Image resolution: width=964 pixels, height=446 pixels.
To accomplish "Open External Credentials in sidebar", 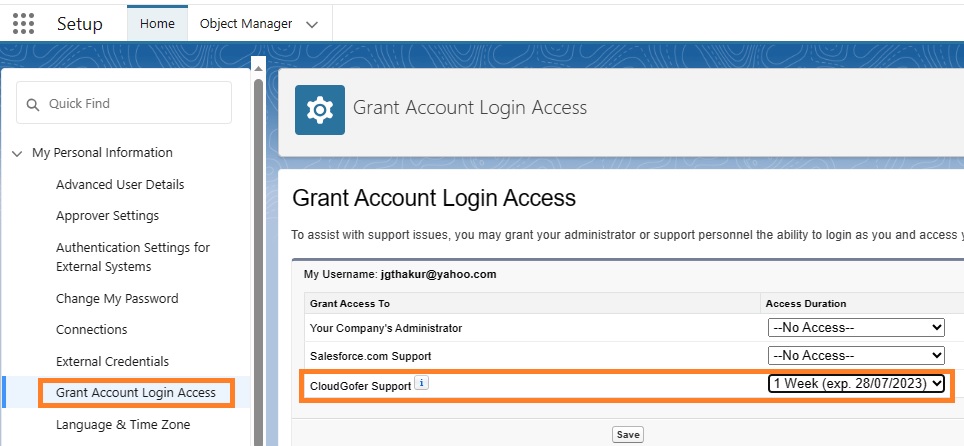I will pyautogui.click(x=113, y=361).
